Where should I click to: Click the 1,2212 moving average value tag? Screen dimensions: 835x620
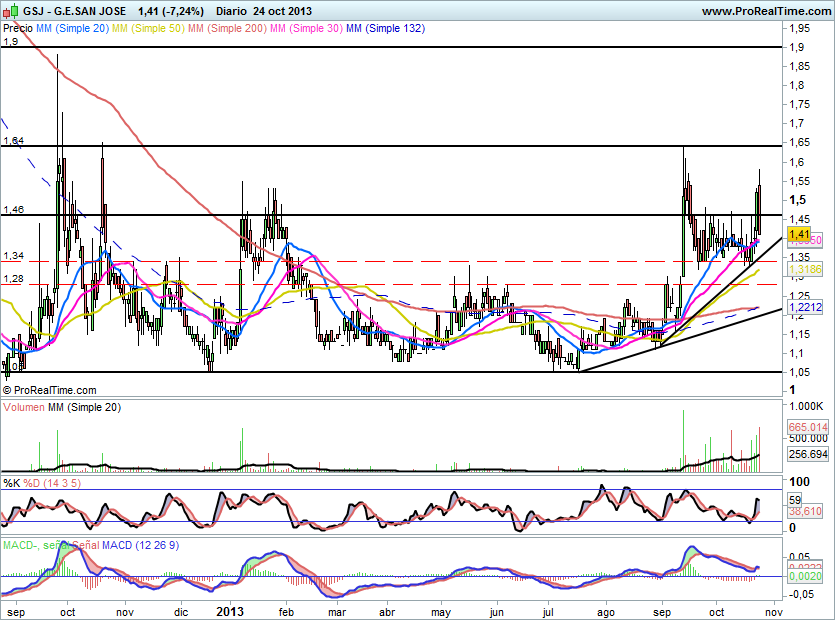(x=804, y=308)
